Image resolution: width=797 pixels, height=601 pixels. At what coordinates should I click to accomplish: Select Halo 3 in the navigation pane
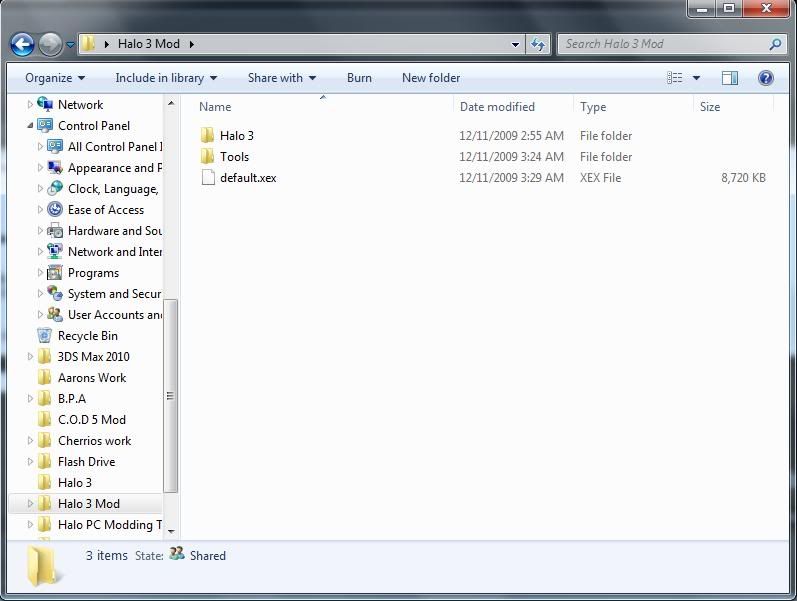[75, 483]
